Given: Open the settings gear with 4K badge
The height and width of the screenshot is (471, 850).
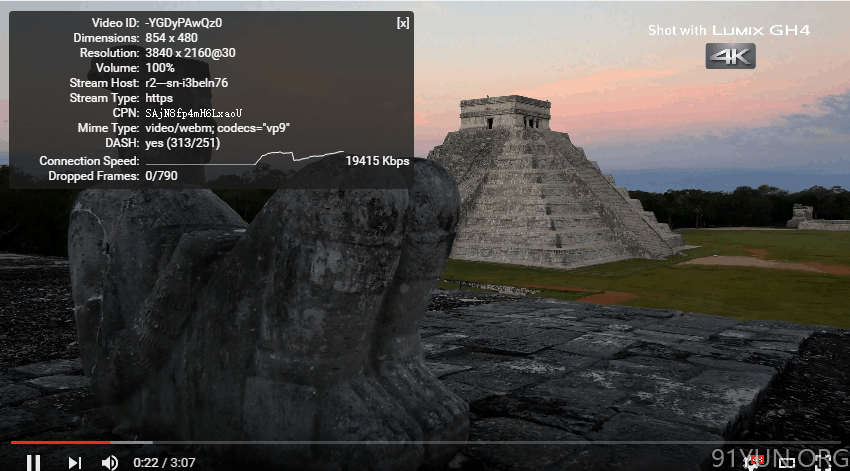Looking at the screenshot, I should click(x=752, y=462).
